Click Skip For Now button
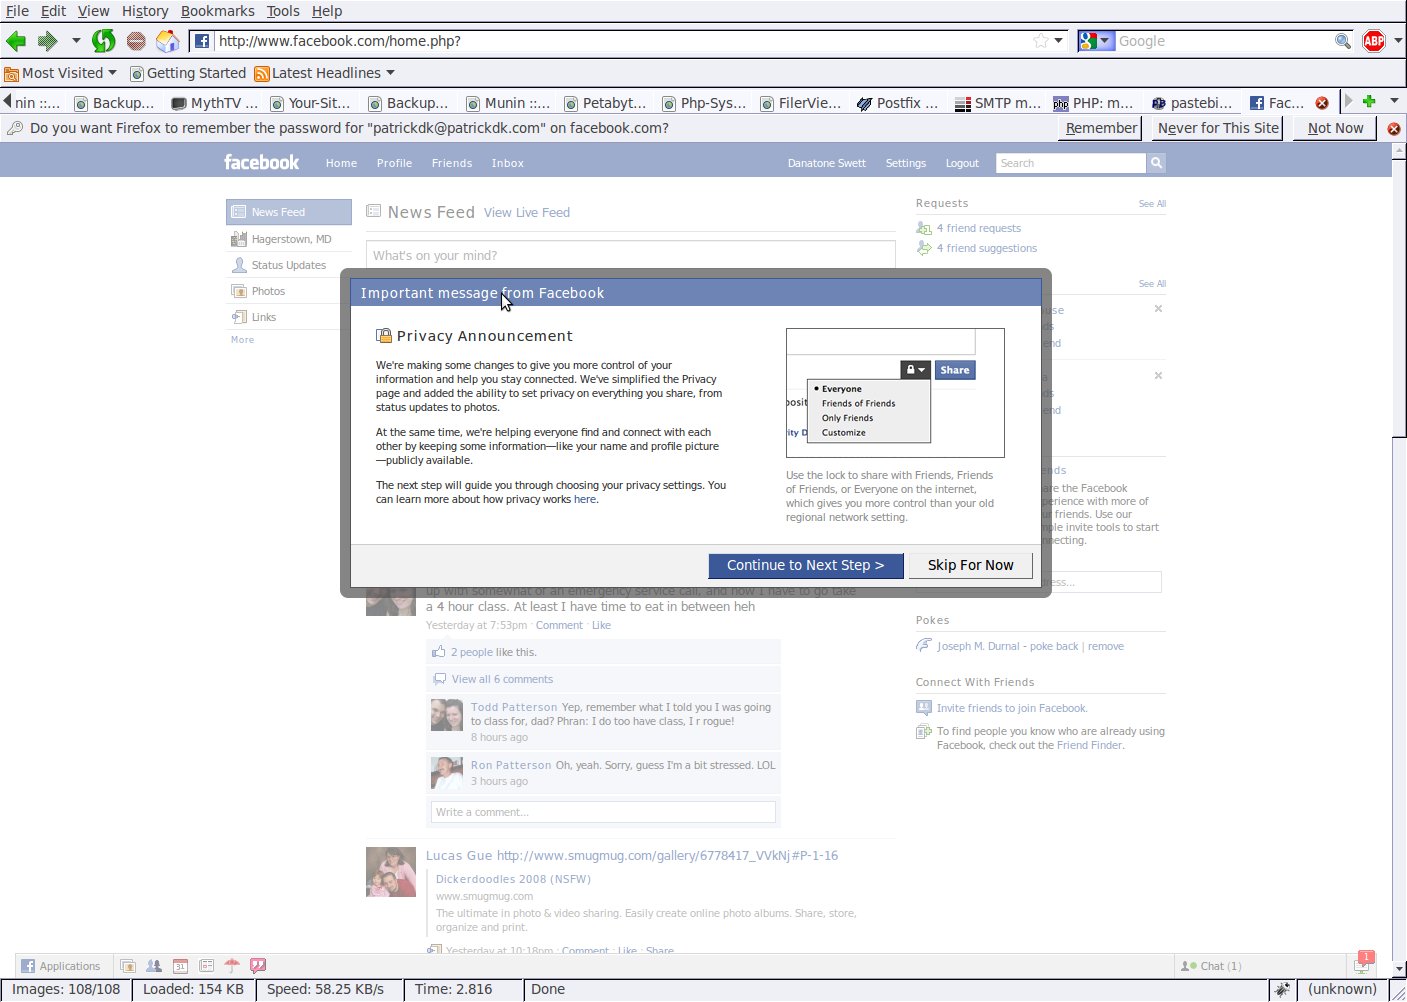This screenshot has height=1002, width=1407. [x=970, y=565]
